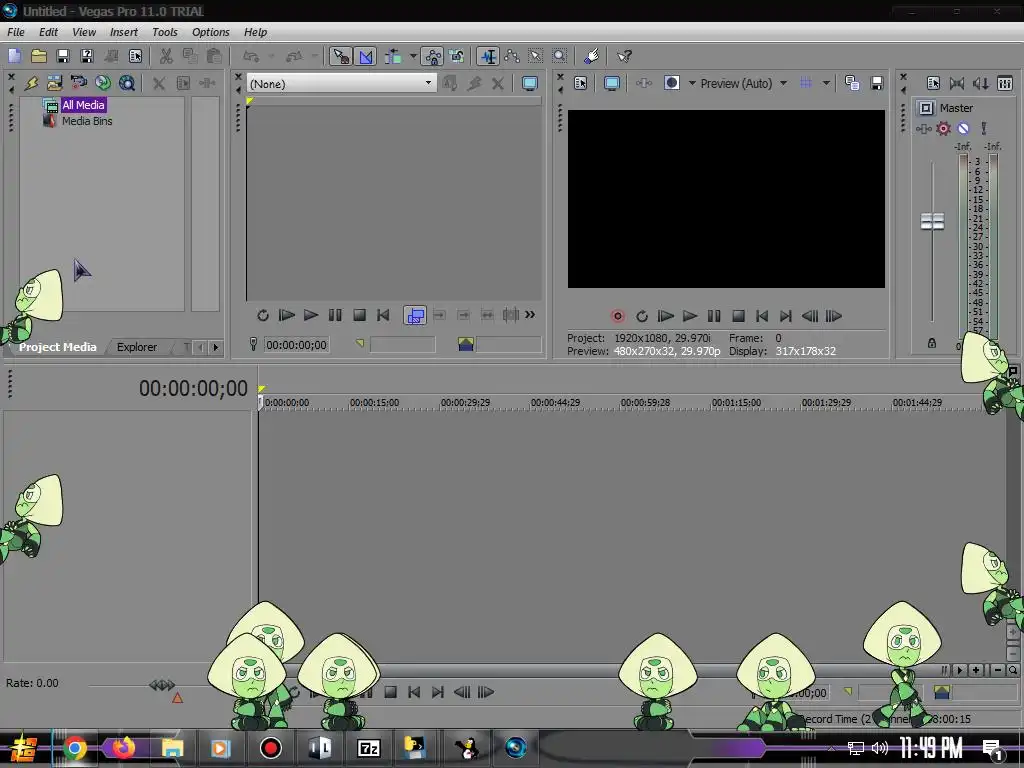Image resolution: width=1024 pixels, height=768 pixels.
Task: Switch to Explorer tab
Action: [136, 347]
